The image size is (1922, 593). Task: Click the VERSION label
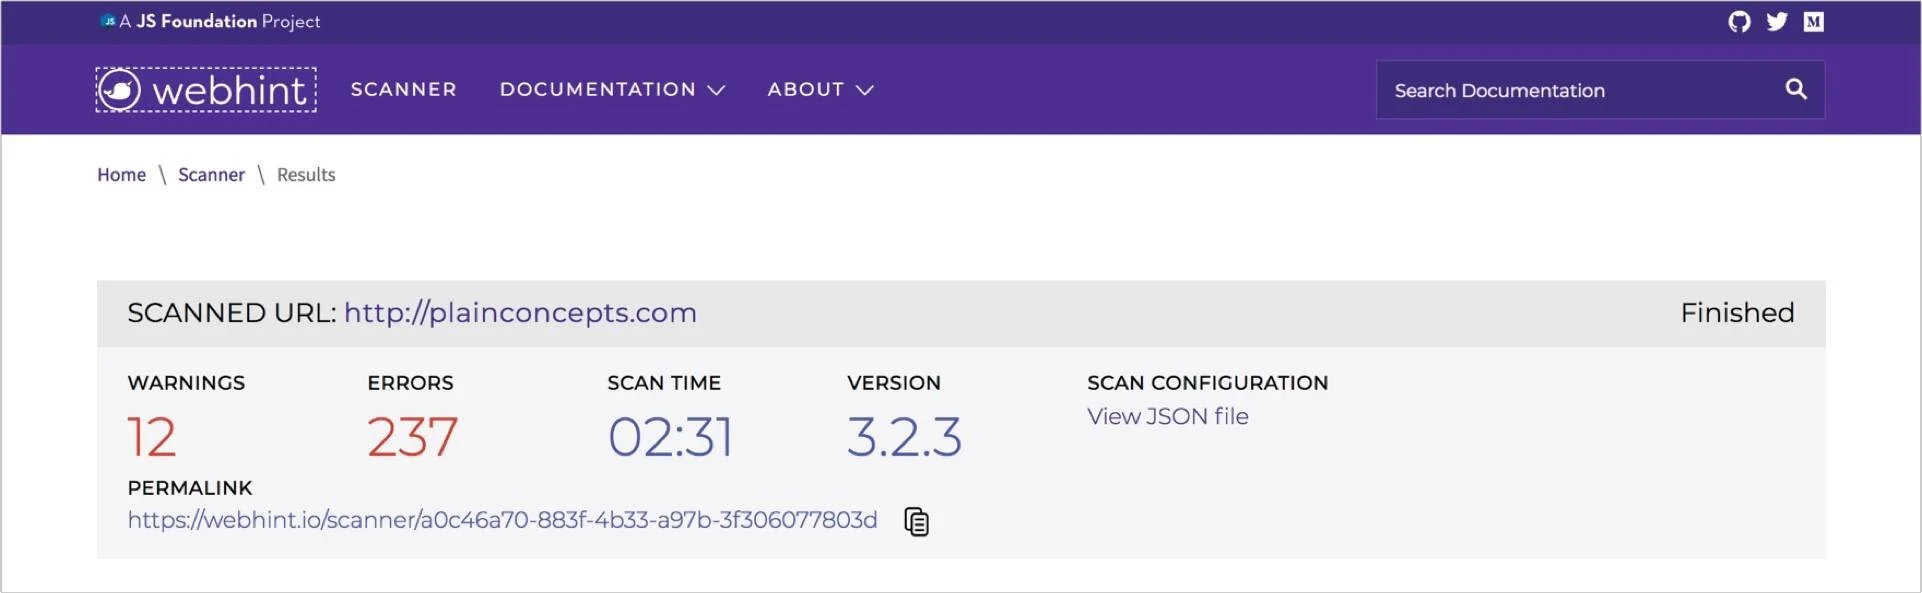tap(894, 383)
